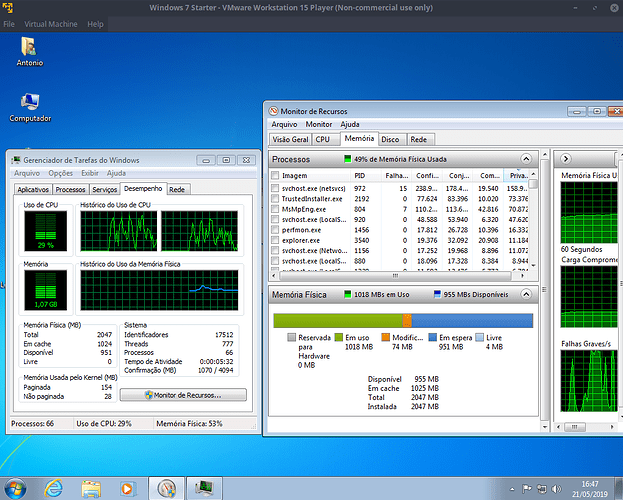Launch Internet Explorer from the taskbar
This screenshot has height=500, width=623.
click(x=54, y=488)
